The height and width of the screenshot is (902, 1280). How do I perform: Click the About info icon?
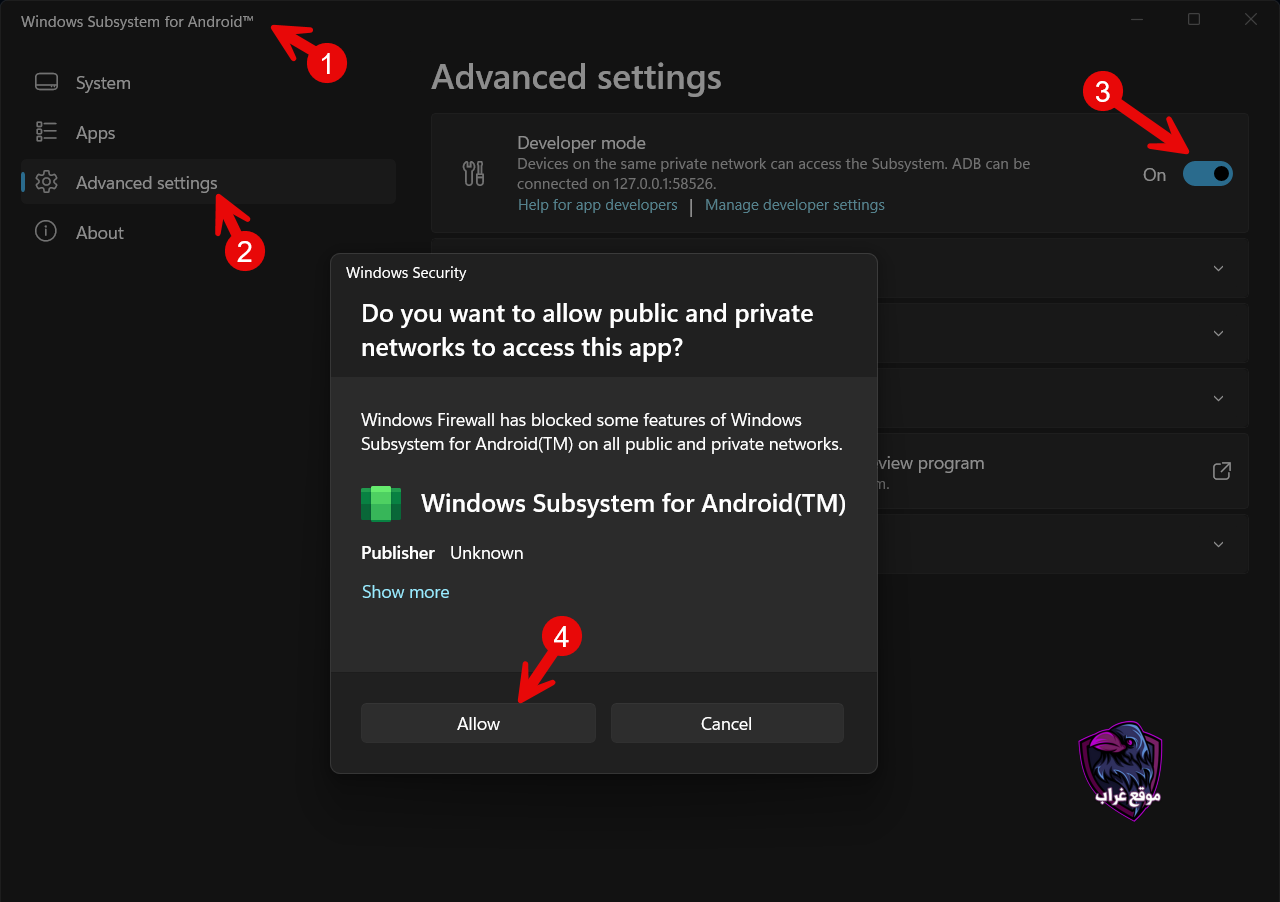click(x=46, y=232)
